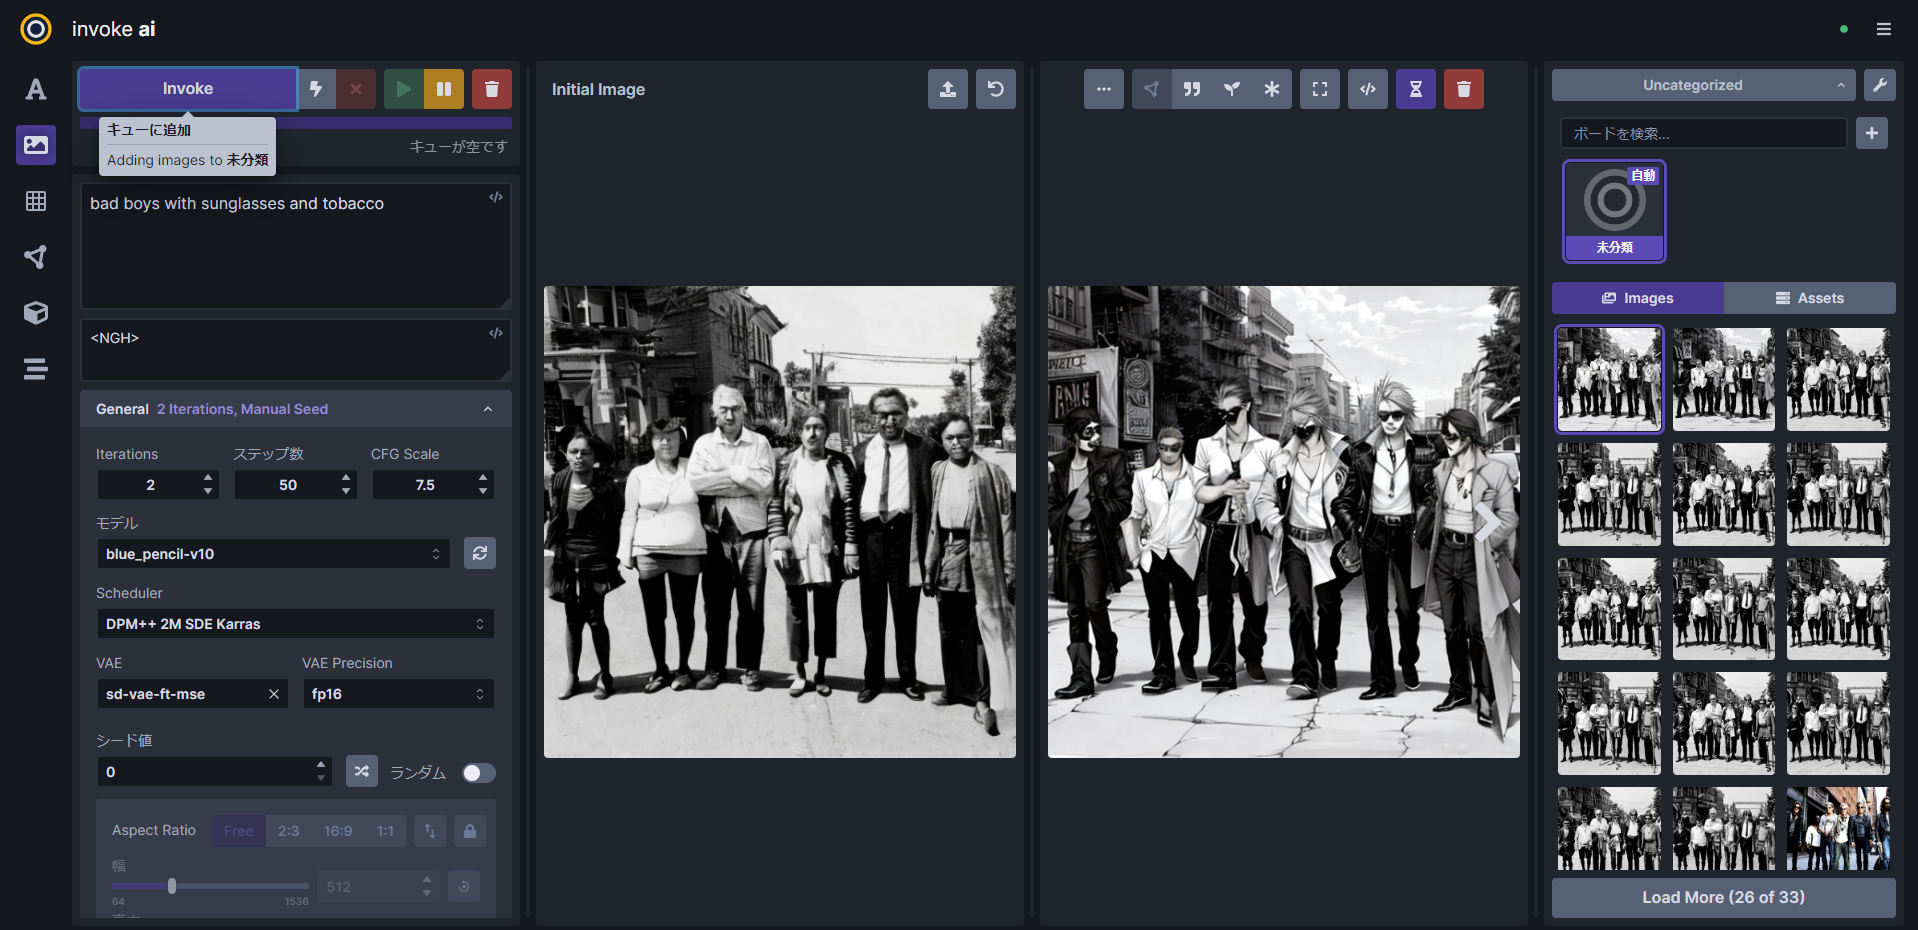The image size is (1918, 930).
Task: Resume the queue with the green play icon
Action: point(403,89)
